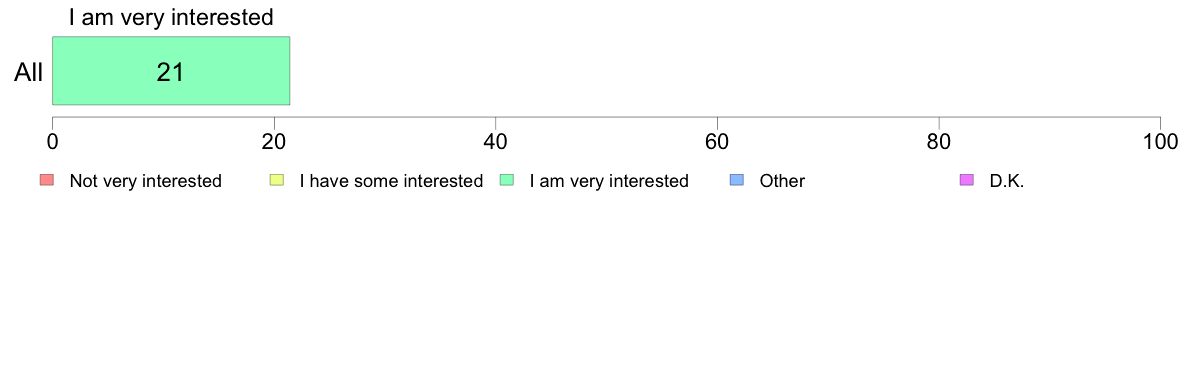The image size is (1188, 368).
Task: Click the yellow I have some interested swatch
Action: [x=277, y=180]
